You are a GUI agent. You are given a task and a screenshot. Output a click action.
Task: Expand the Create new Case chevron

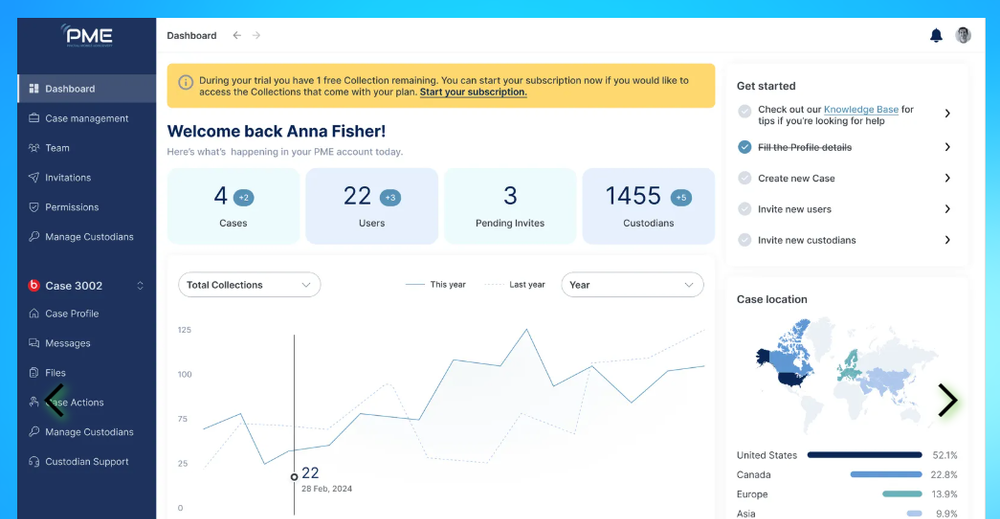948,178
